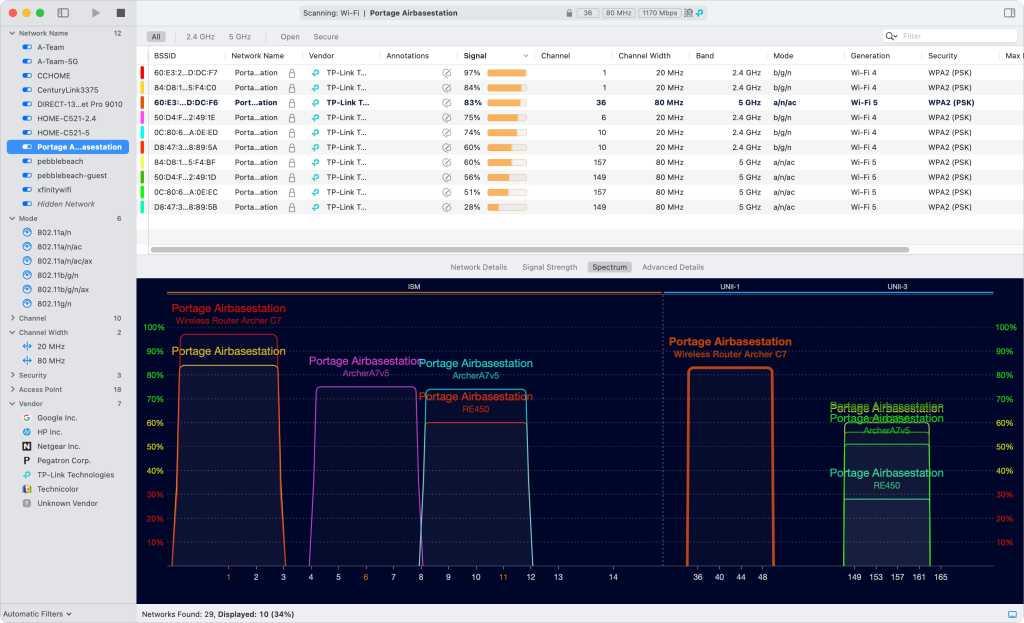Select the 84:D8:1...5:F4:BF table row
This screenshot has height=623, width=1024.
click(581, 162)
